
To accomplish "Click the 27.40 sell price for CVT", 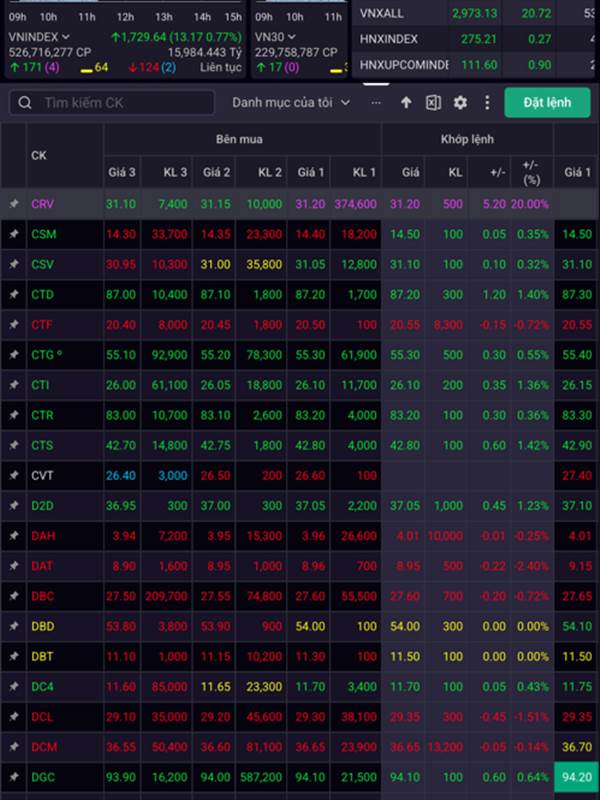I will pyautogui.click(x=577, y=476).
